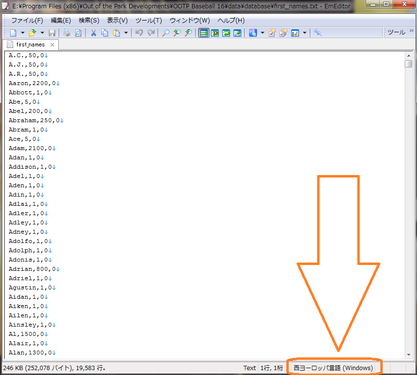The height and width of the screenshot is (375, 417).
Task: Click the line 'Adonis,1,0'
Action: pyautogui.click(x=30, y=260)
